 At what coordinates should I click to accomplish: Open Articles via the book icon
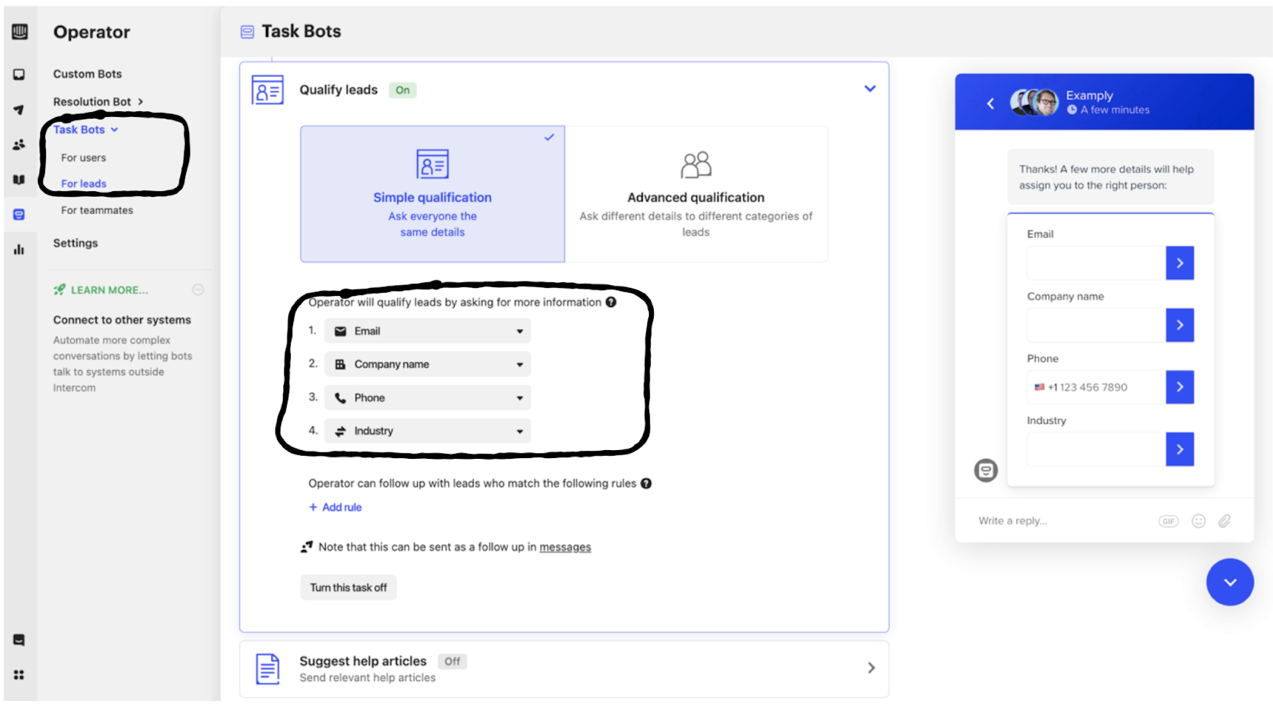coord(20,179)
